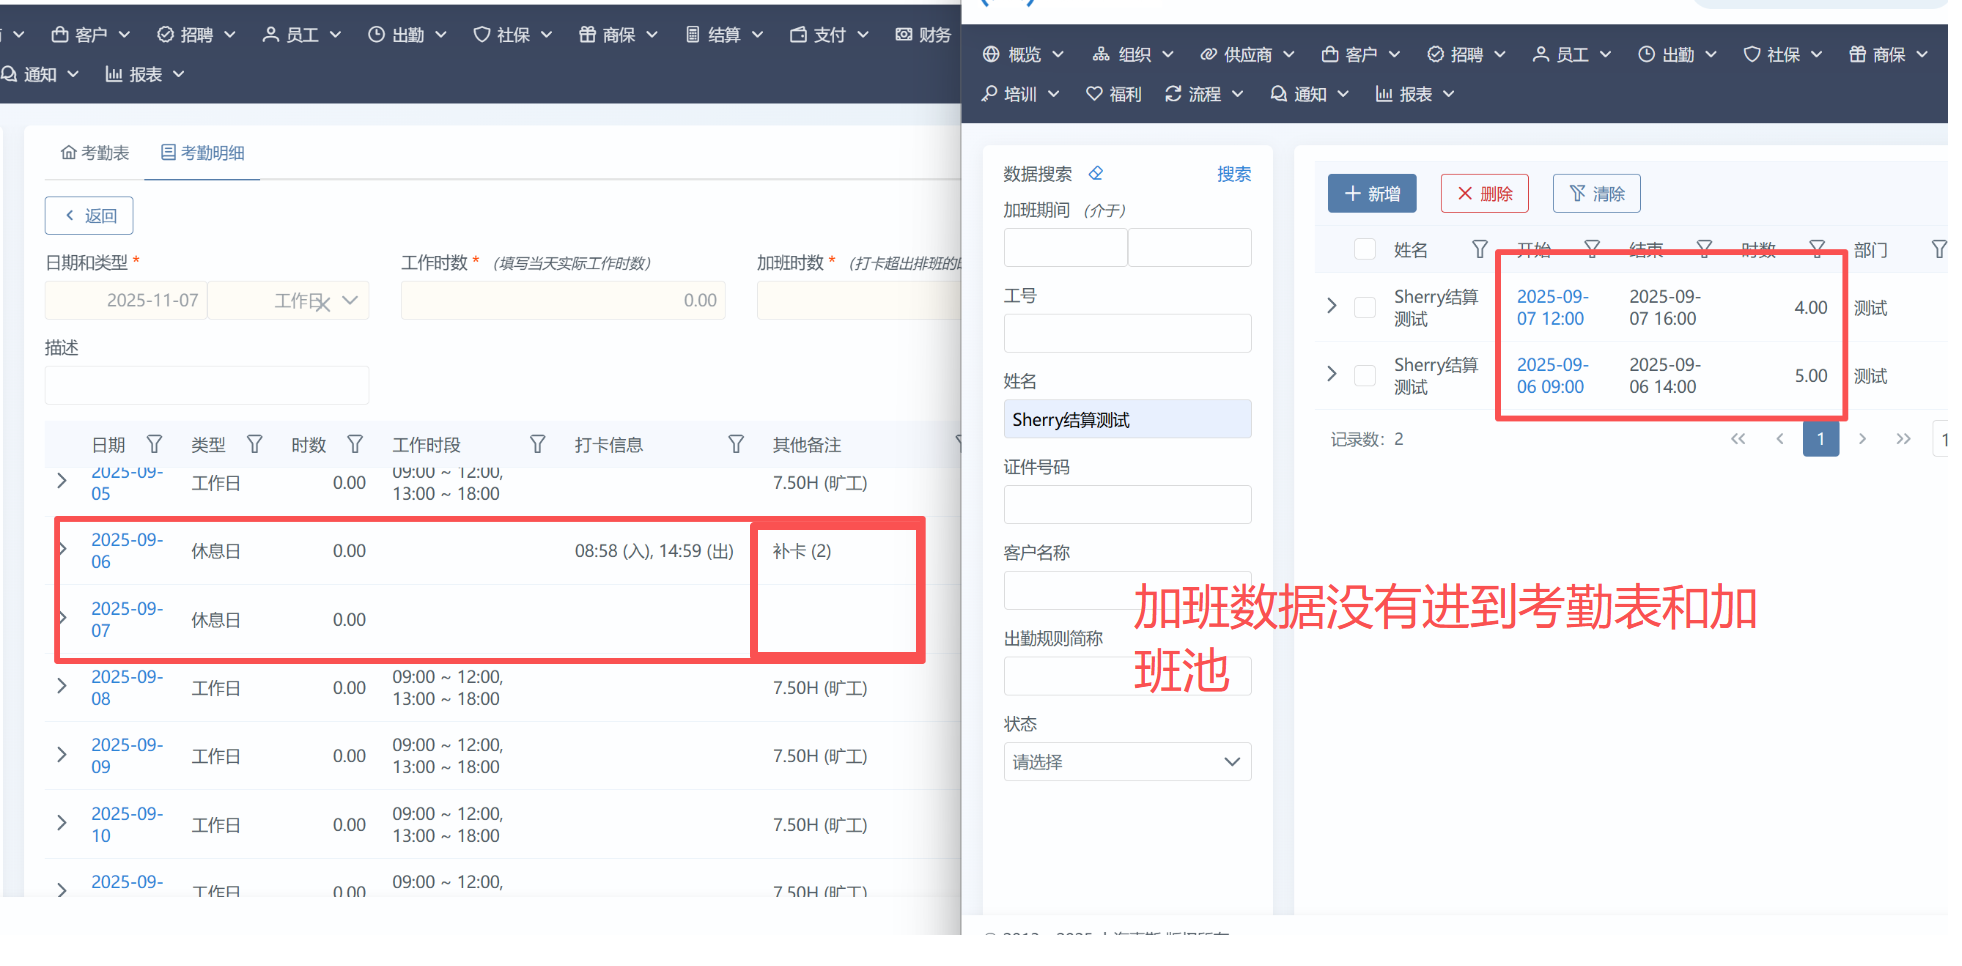The height and width of the screenshot is (966, 1962).
Task: Expand the 2025-09-08 attendance row
Action: coord(62,687)
